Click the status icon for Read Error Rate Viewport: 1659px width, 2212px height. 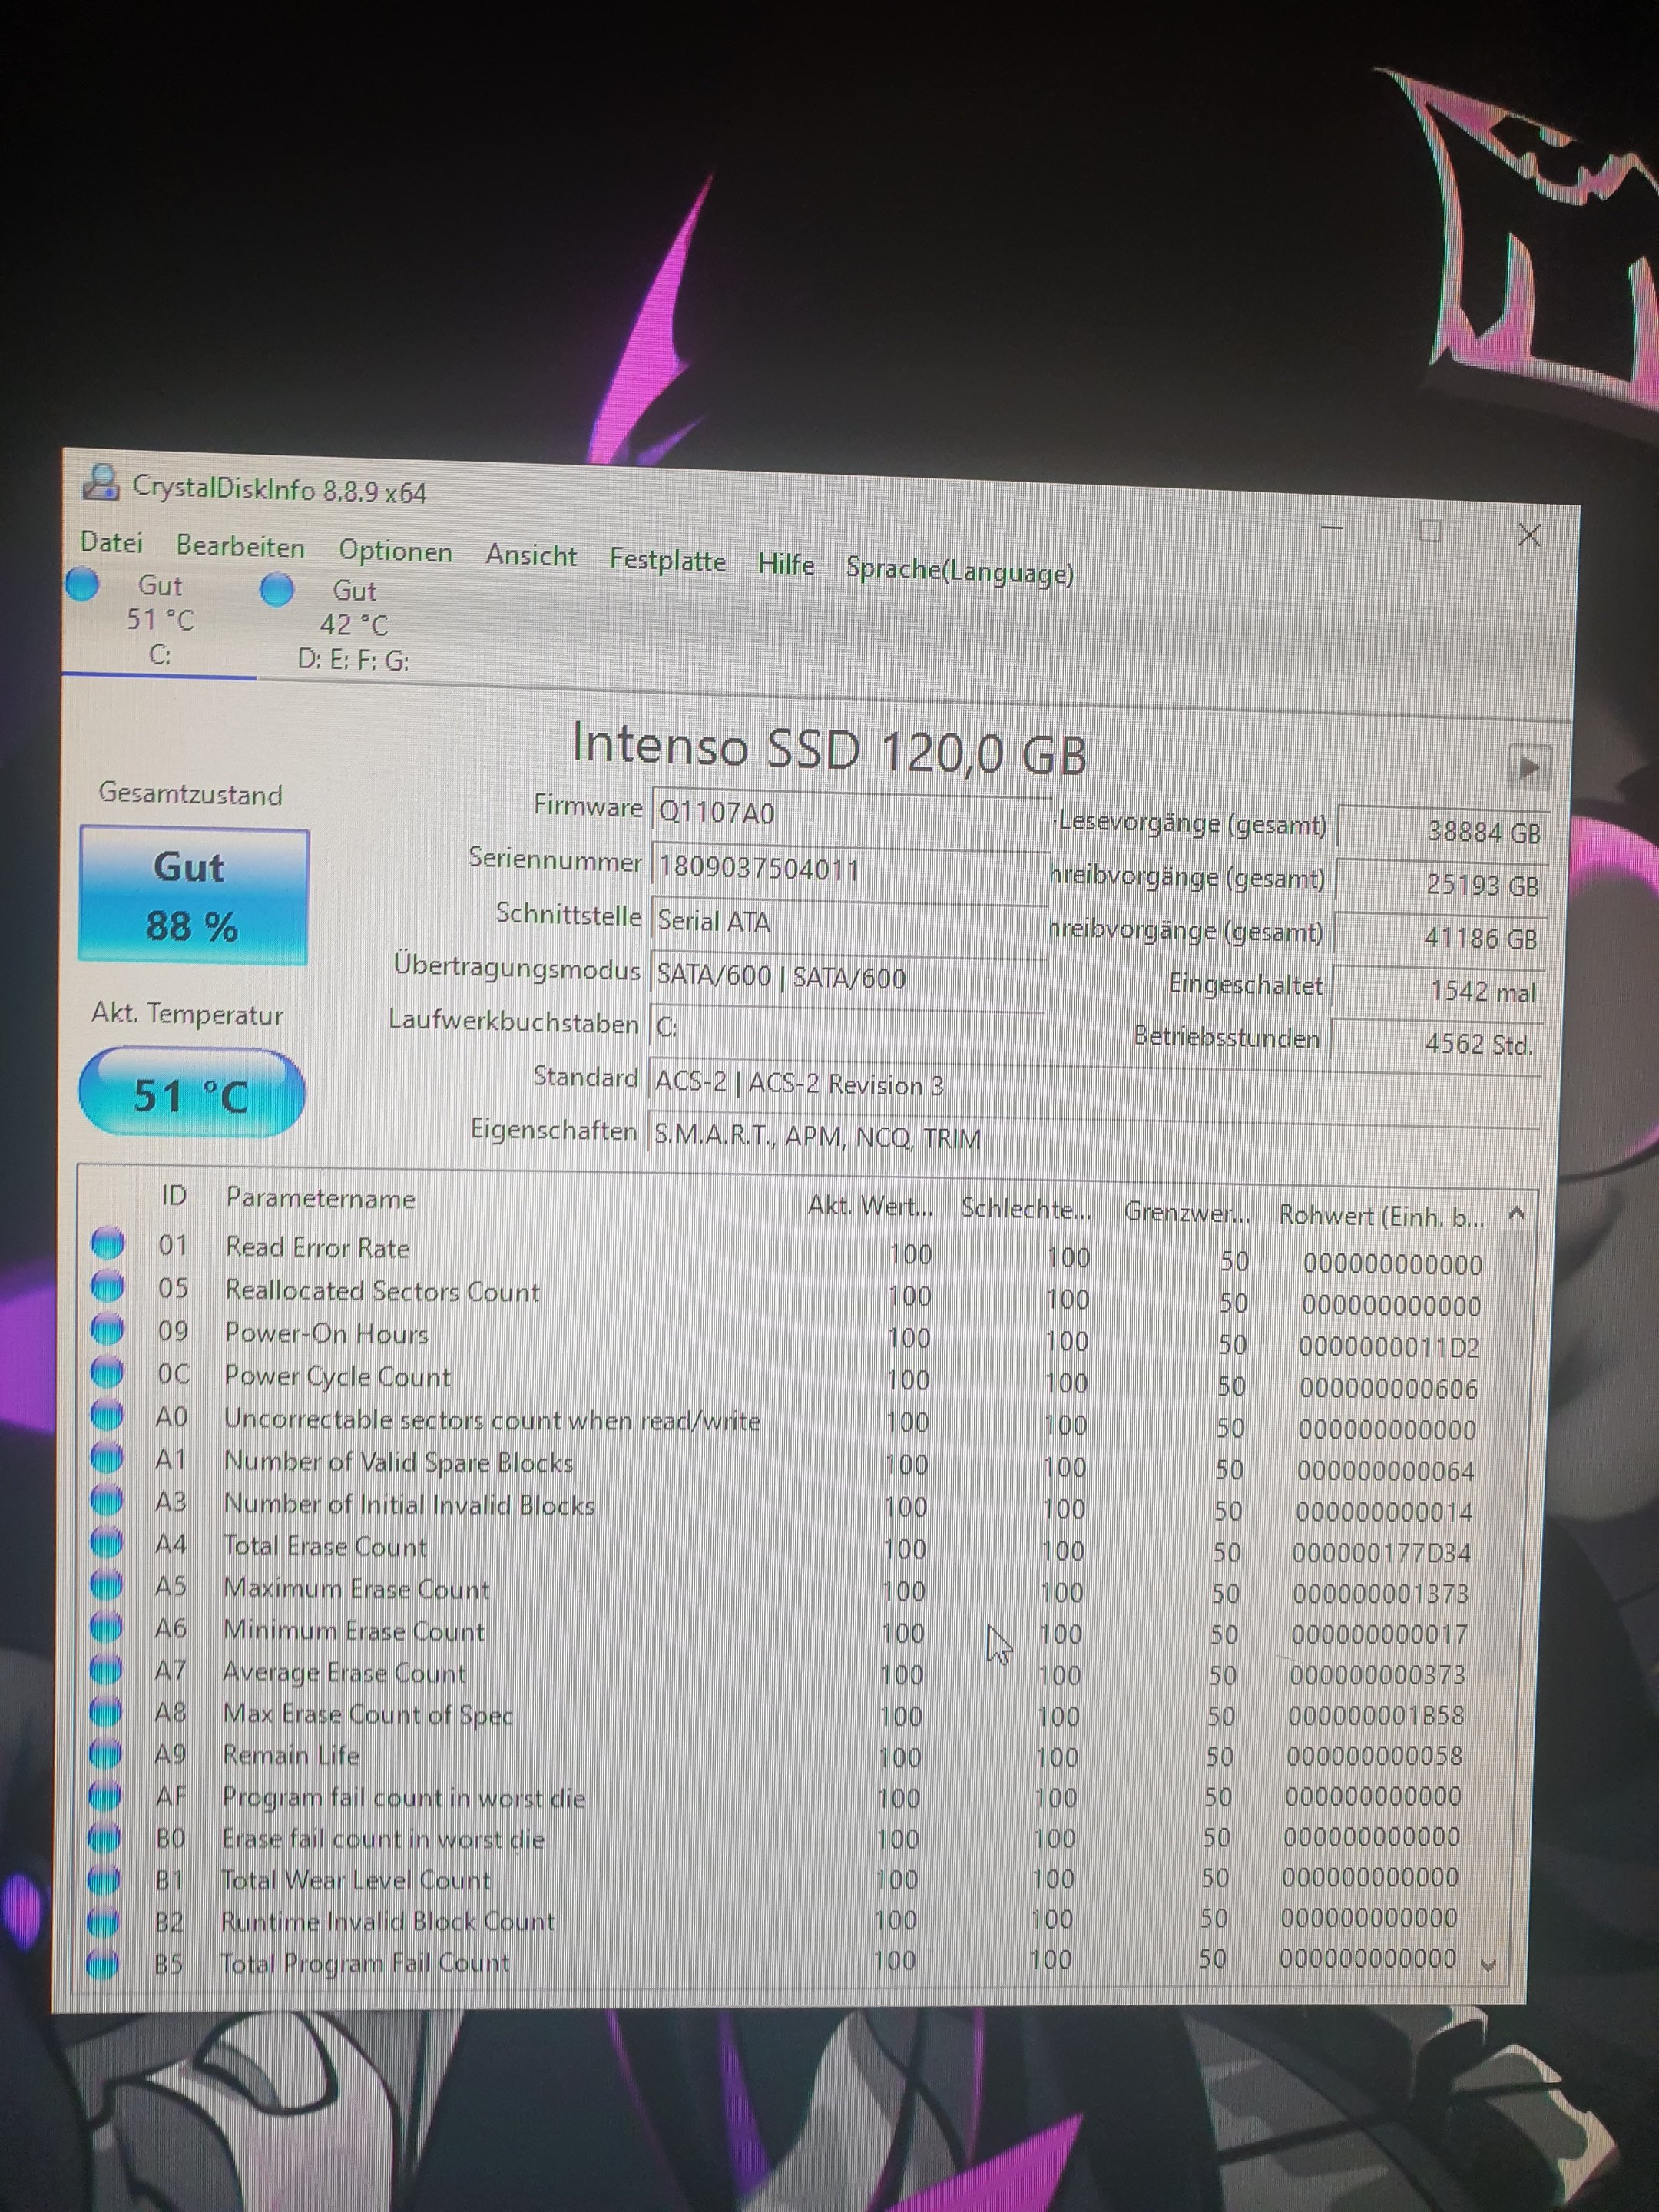pos(108,1243)
